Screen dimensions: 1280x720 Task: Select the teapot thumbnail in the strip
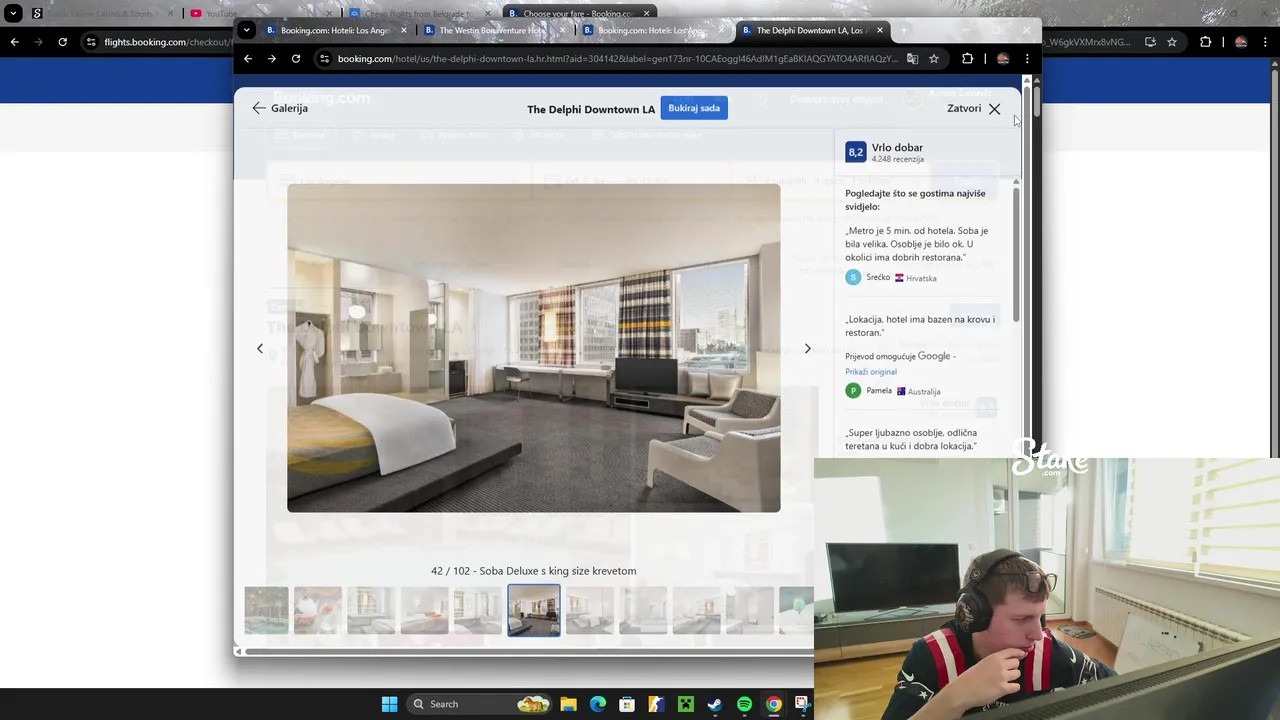(x=318, y=610)
